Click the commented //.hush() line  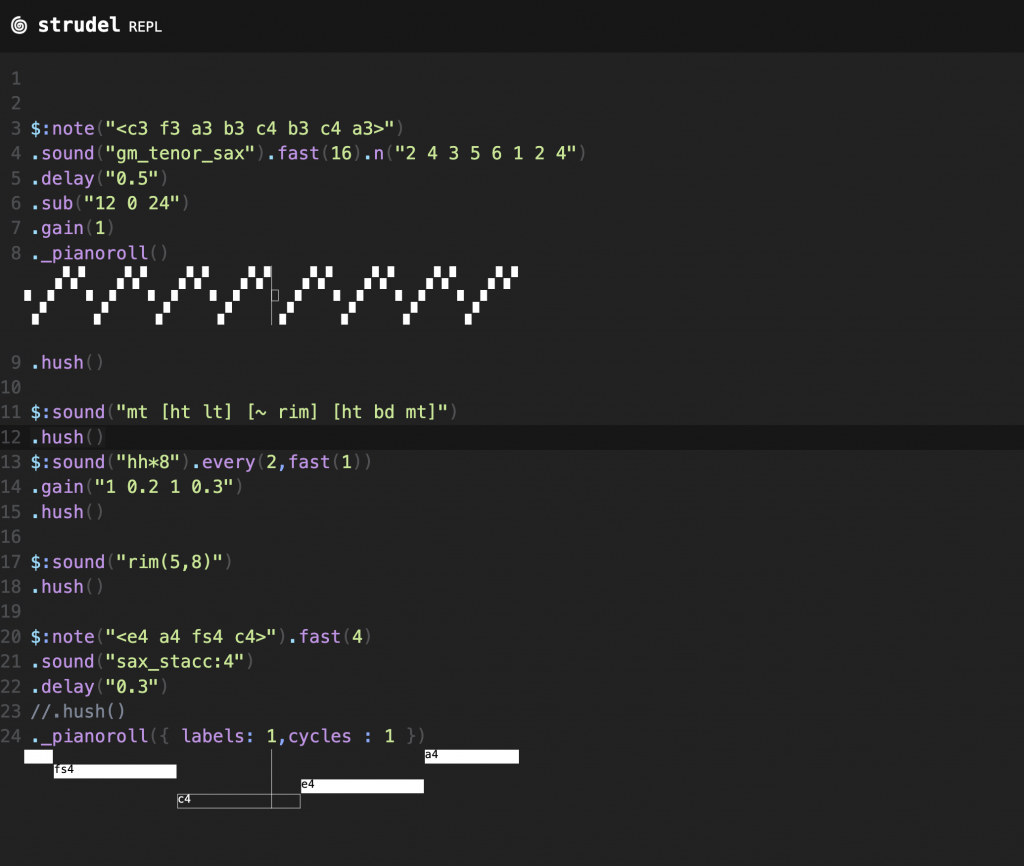[x=78, y=711]
